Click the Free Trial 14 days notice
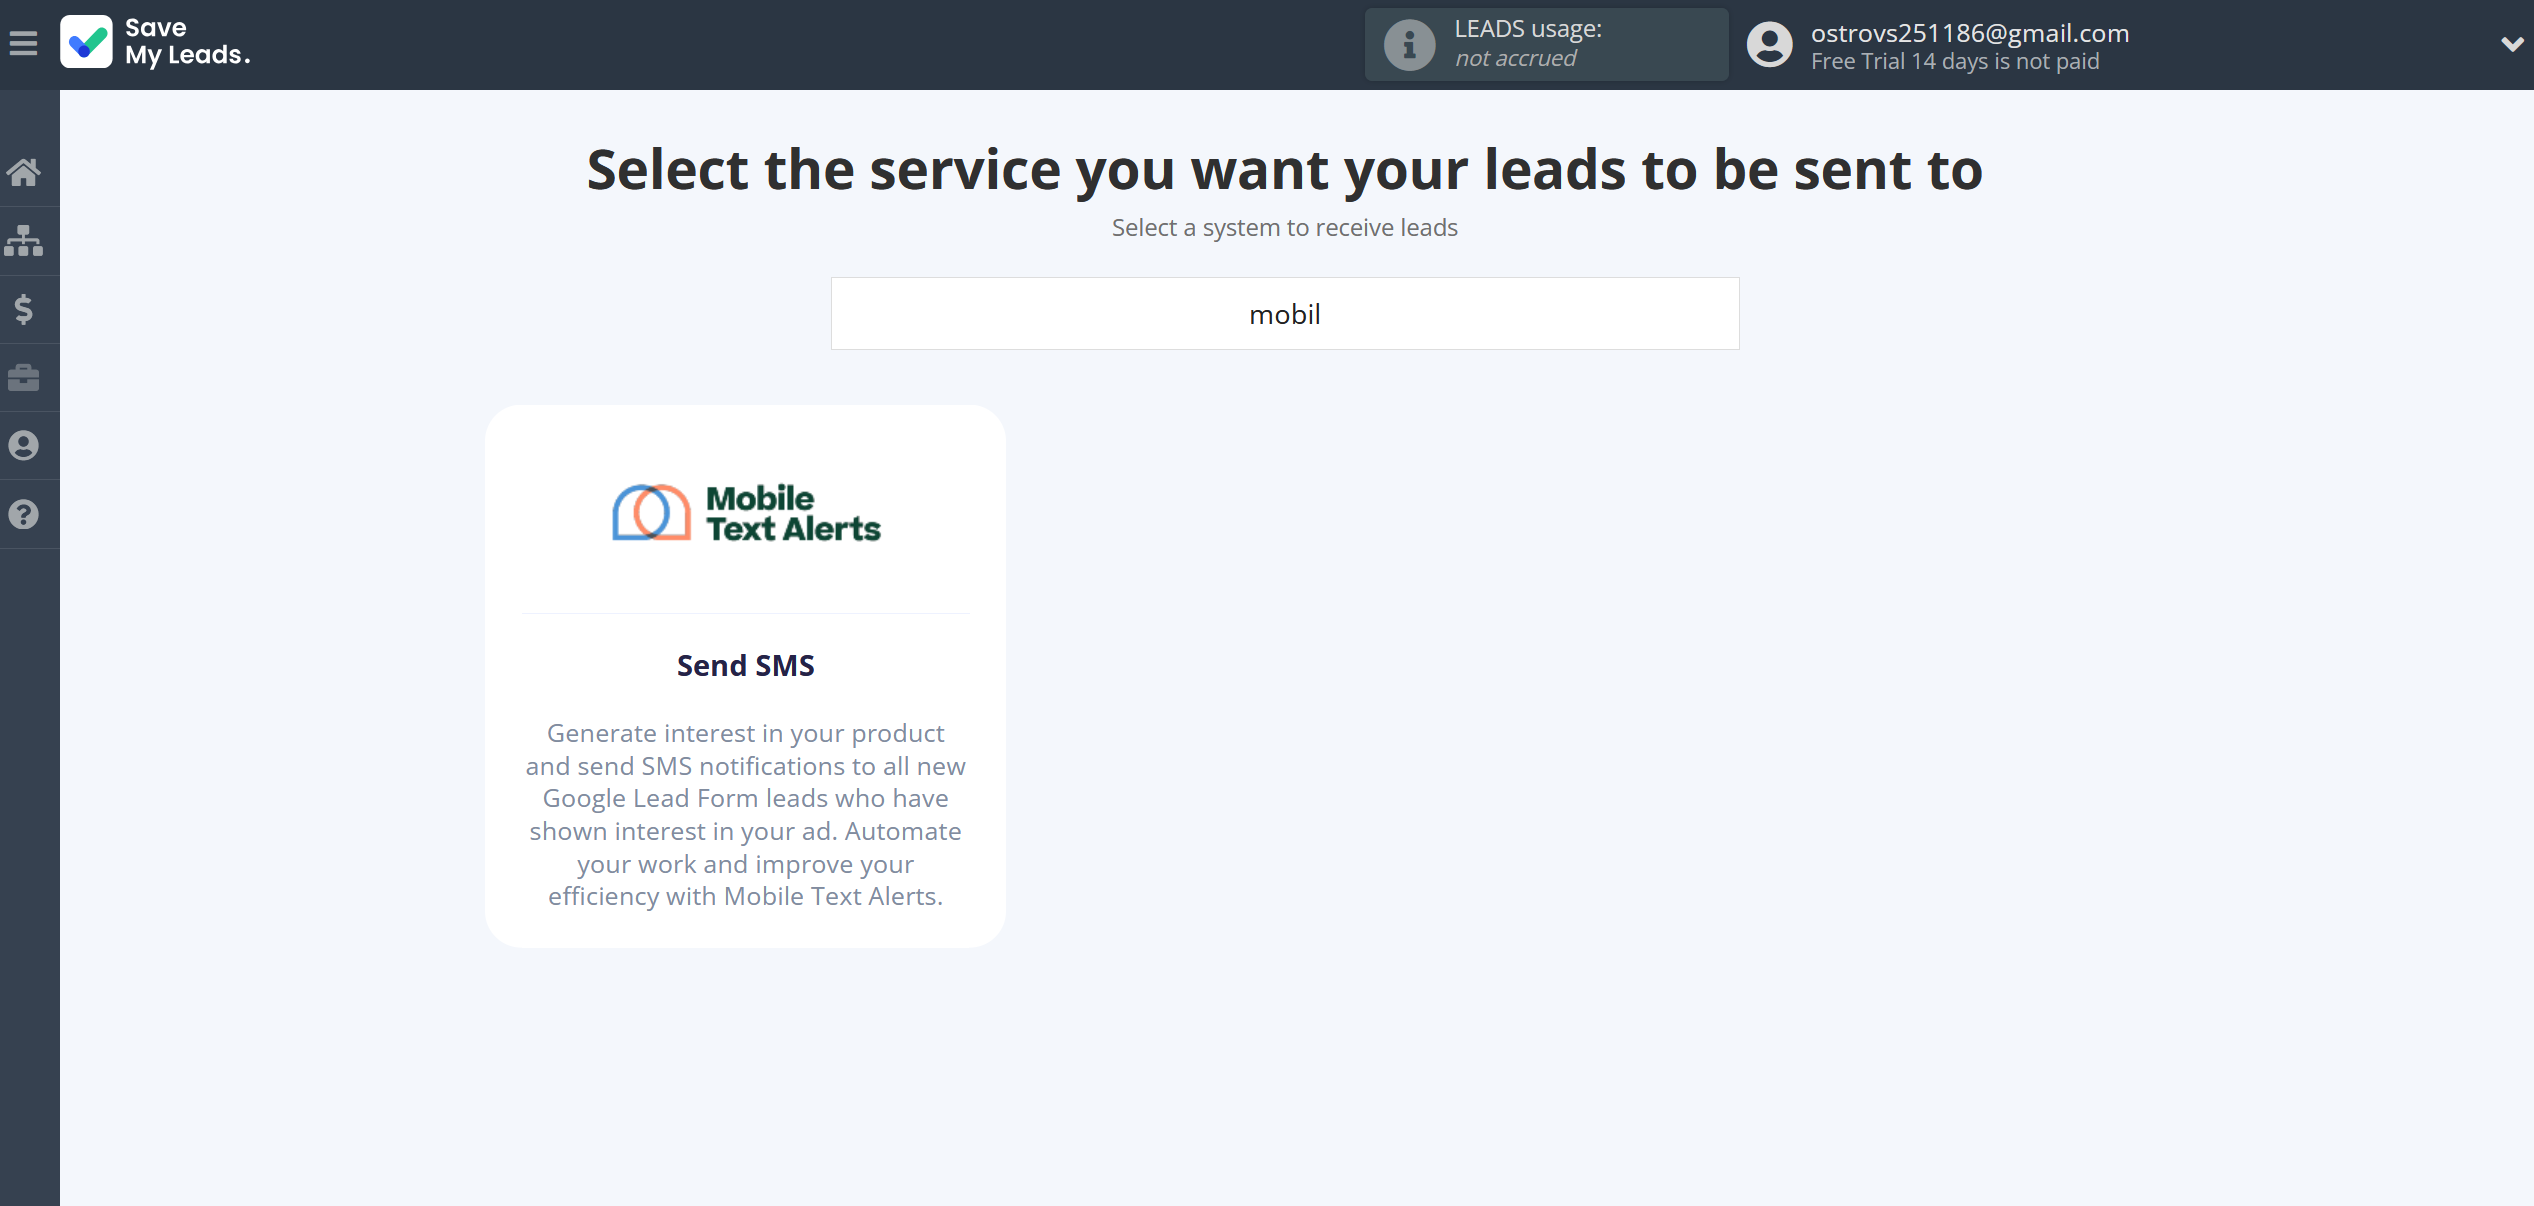2534x1206 pixels. pos(1955,61)
